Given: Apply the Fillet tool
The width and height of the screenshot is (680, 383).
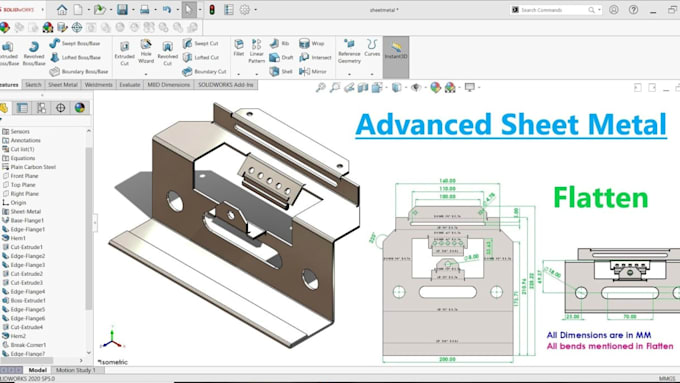Looking at the screenshot, I should tap(239, 48).
